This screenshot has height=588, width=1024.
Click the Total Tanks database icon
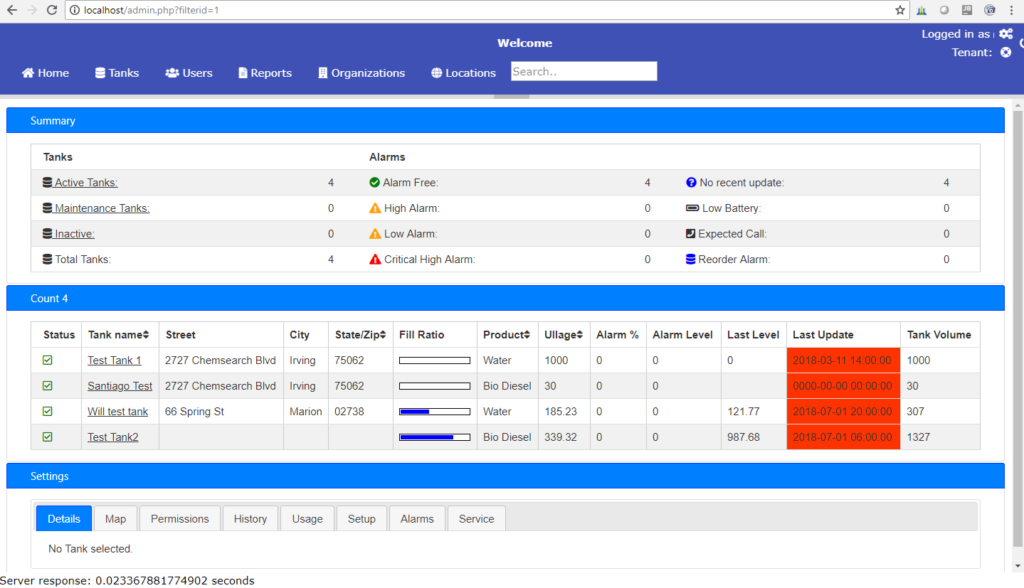coord(47,259)
